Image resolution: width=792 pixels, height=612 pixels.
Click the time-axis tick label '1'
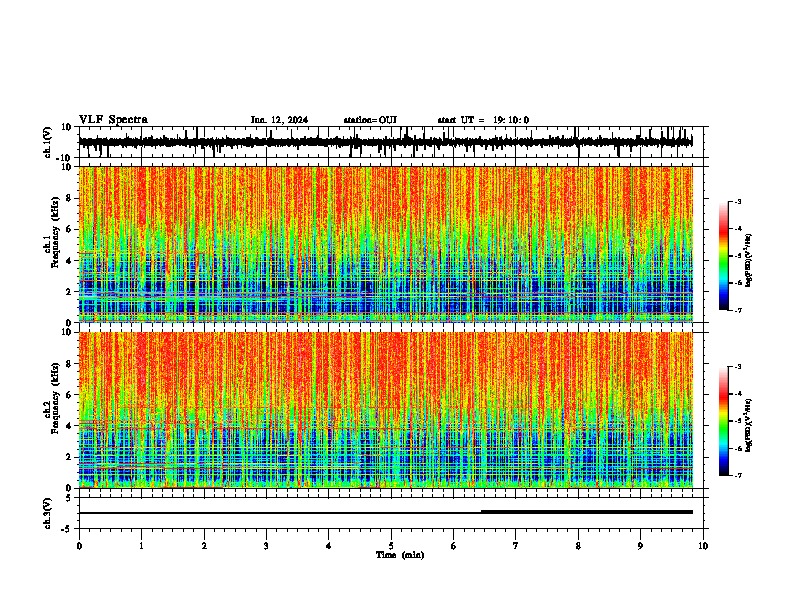coord(141,546)
